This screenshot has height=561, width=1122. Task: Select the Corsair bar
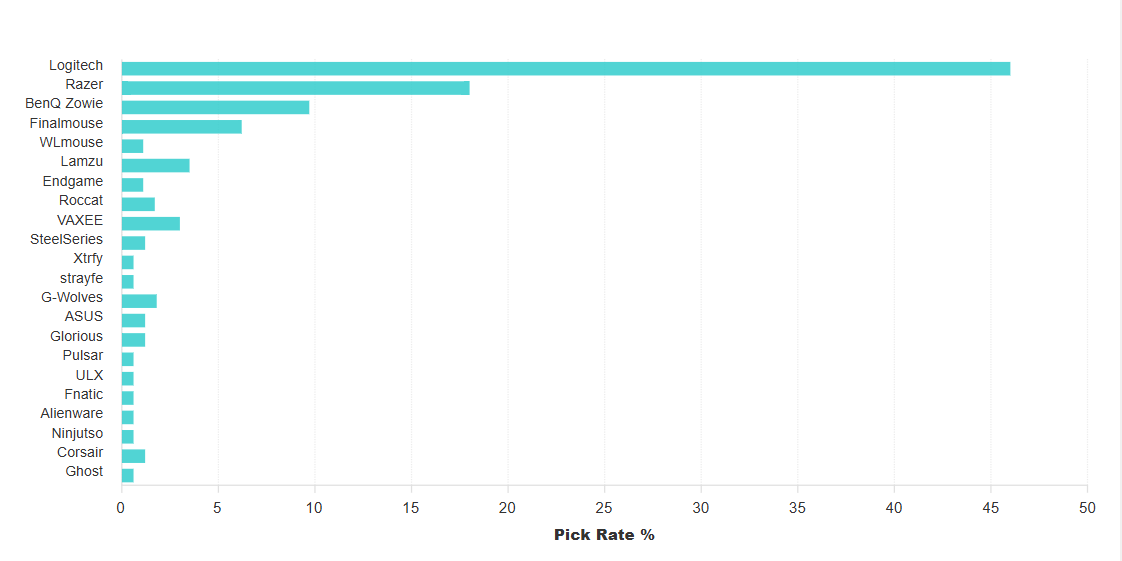(x=133, y=456)
